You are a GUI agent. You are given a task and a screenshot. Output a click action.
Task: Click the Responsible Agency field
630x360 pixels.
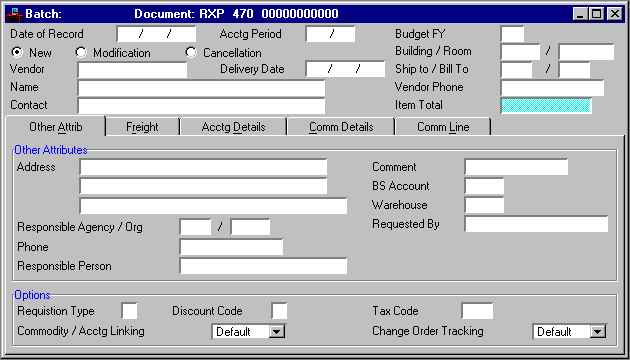pyautogui.click(x=195, y=227)
